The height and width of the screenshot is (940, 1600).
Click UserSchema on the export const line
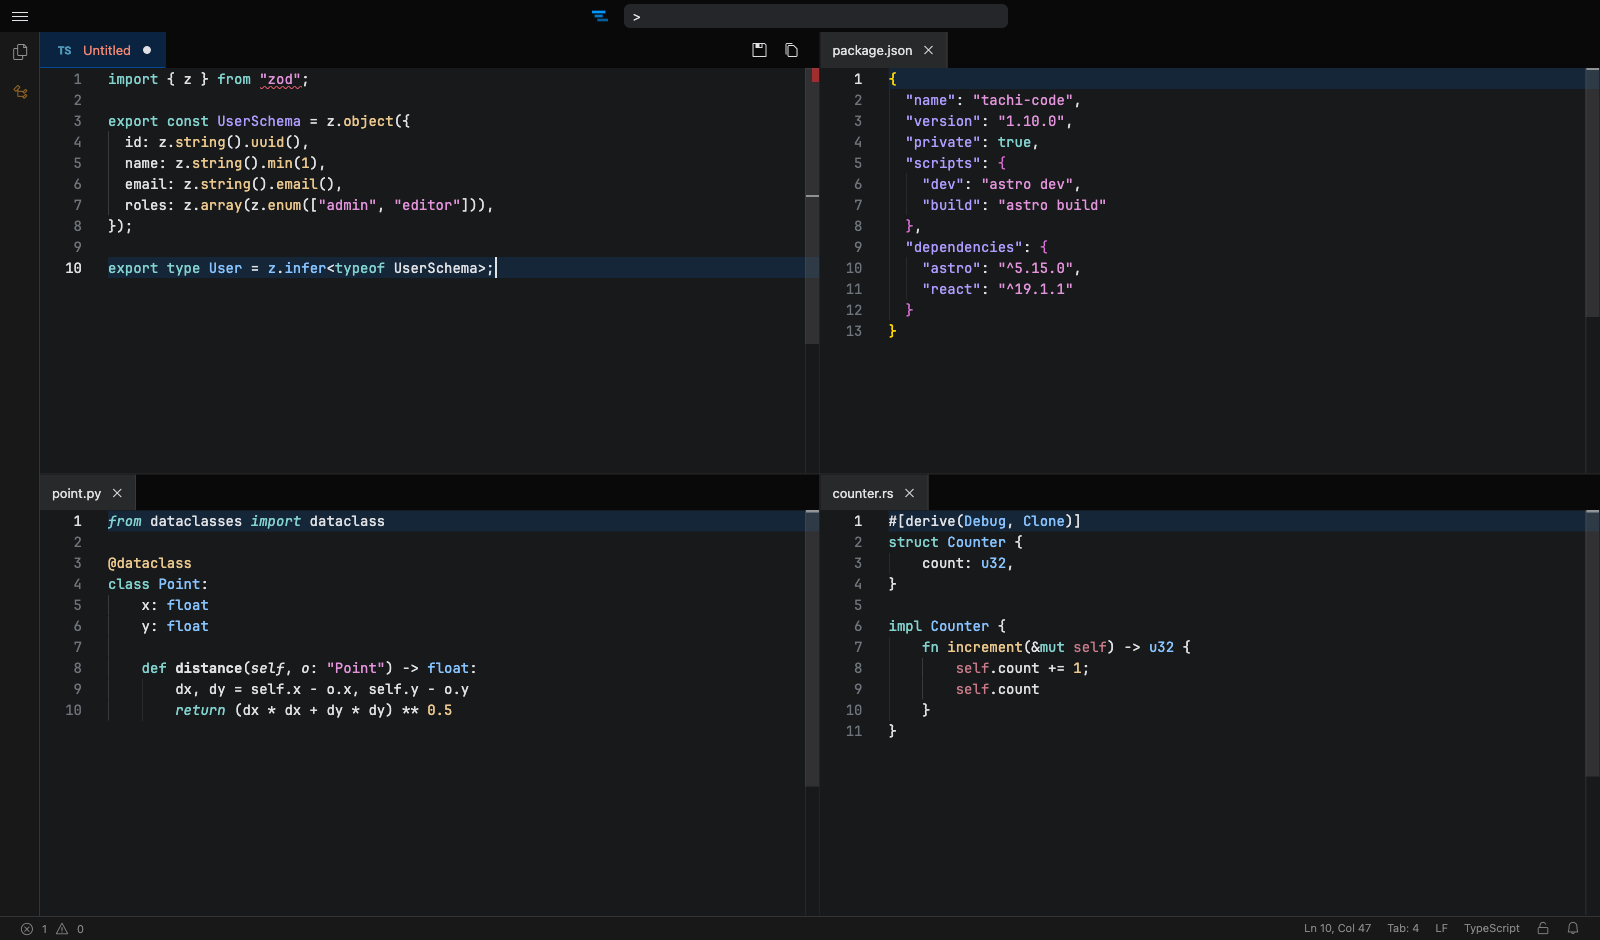(259, 121)
